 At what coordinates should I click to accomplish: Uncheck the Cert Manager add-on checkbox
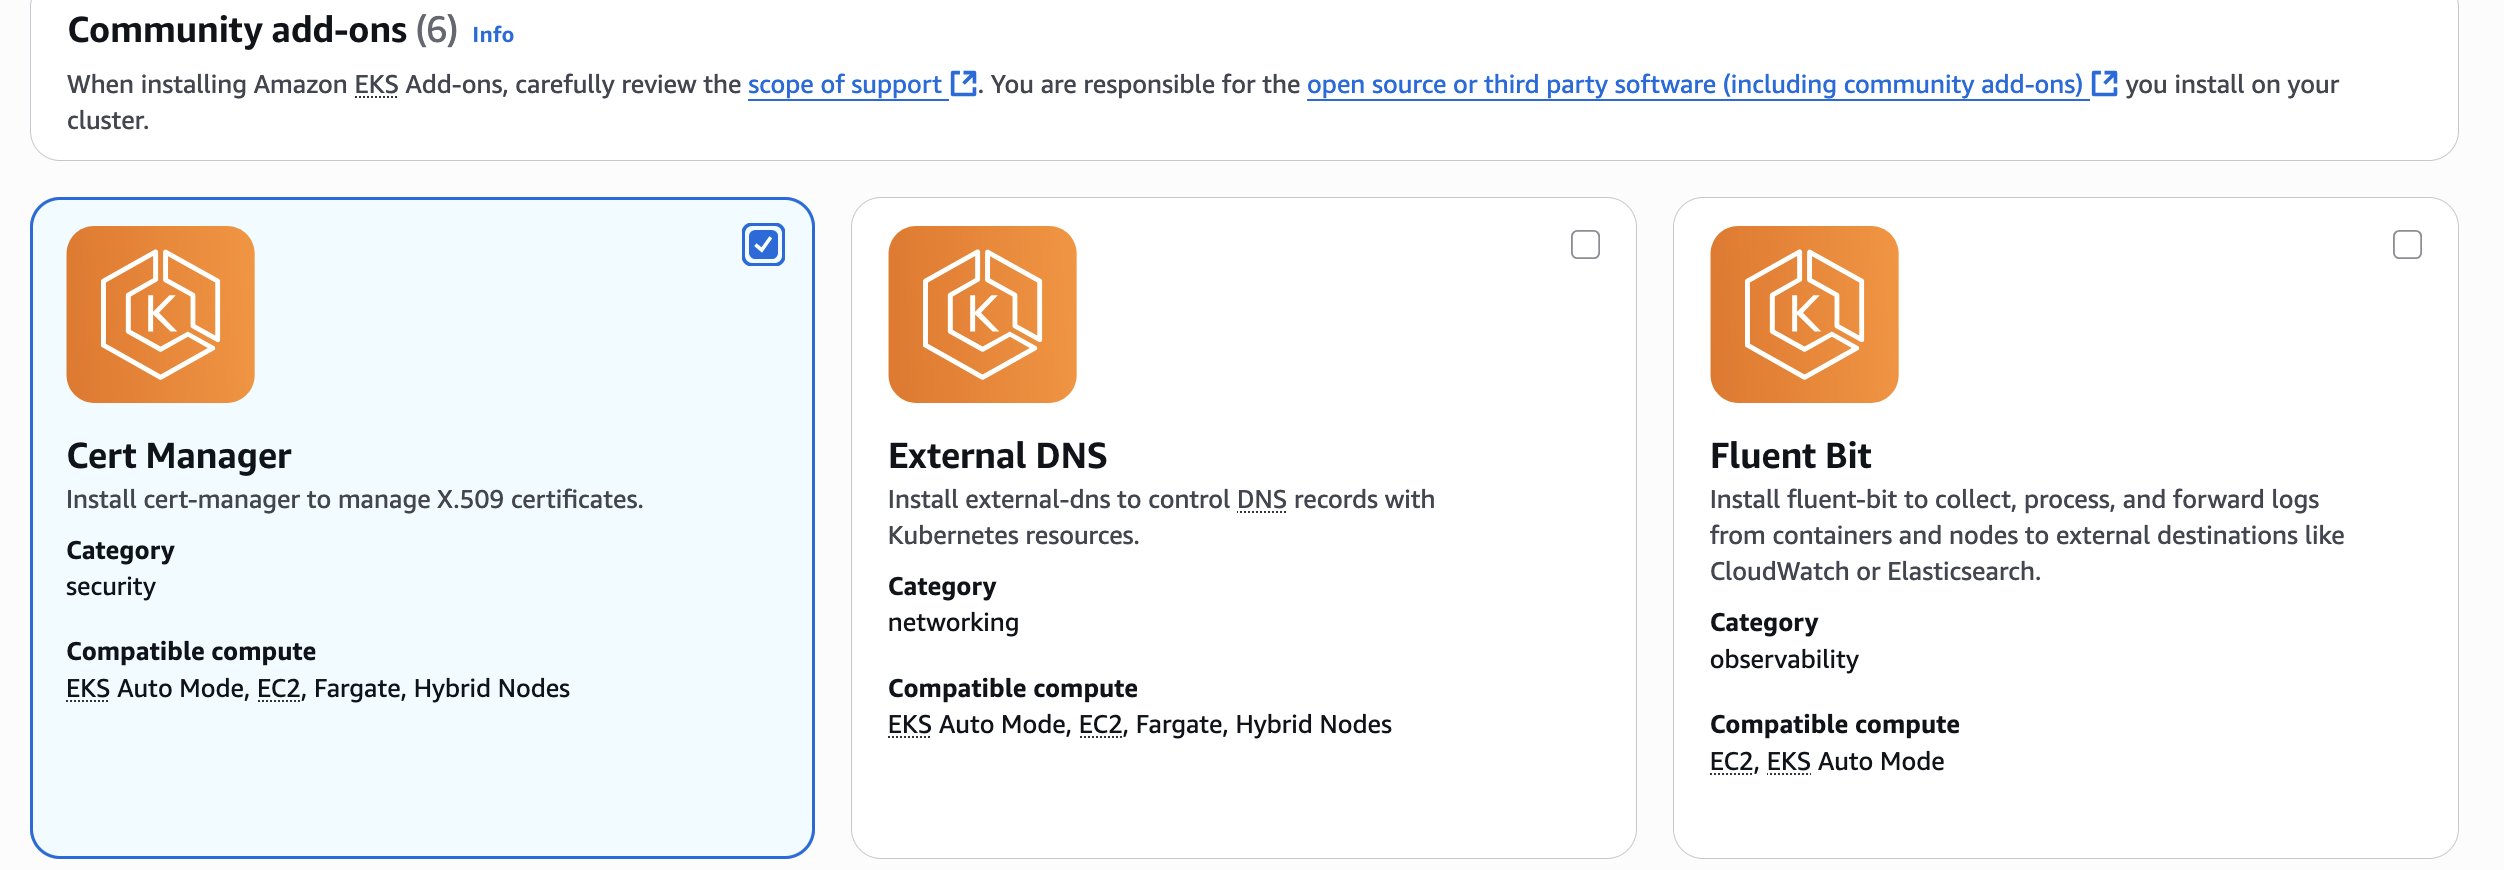pyautogui.click(x=763, y=245)
